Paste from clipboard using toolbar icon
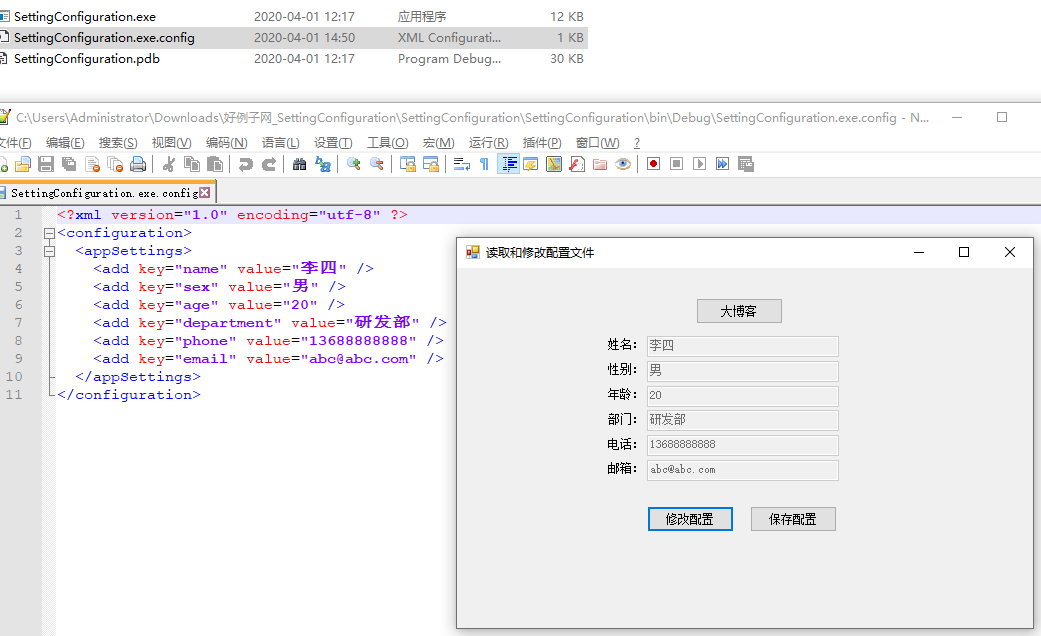This screenshot has height=636, width=1041. [214, 164]
